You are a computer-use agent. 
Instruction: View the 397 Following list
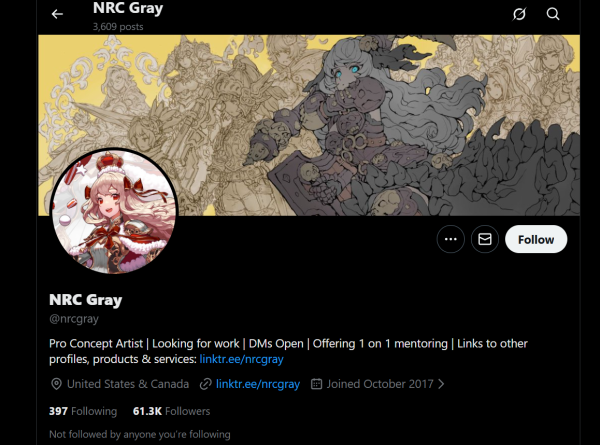tap(83, 411)
